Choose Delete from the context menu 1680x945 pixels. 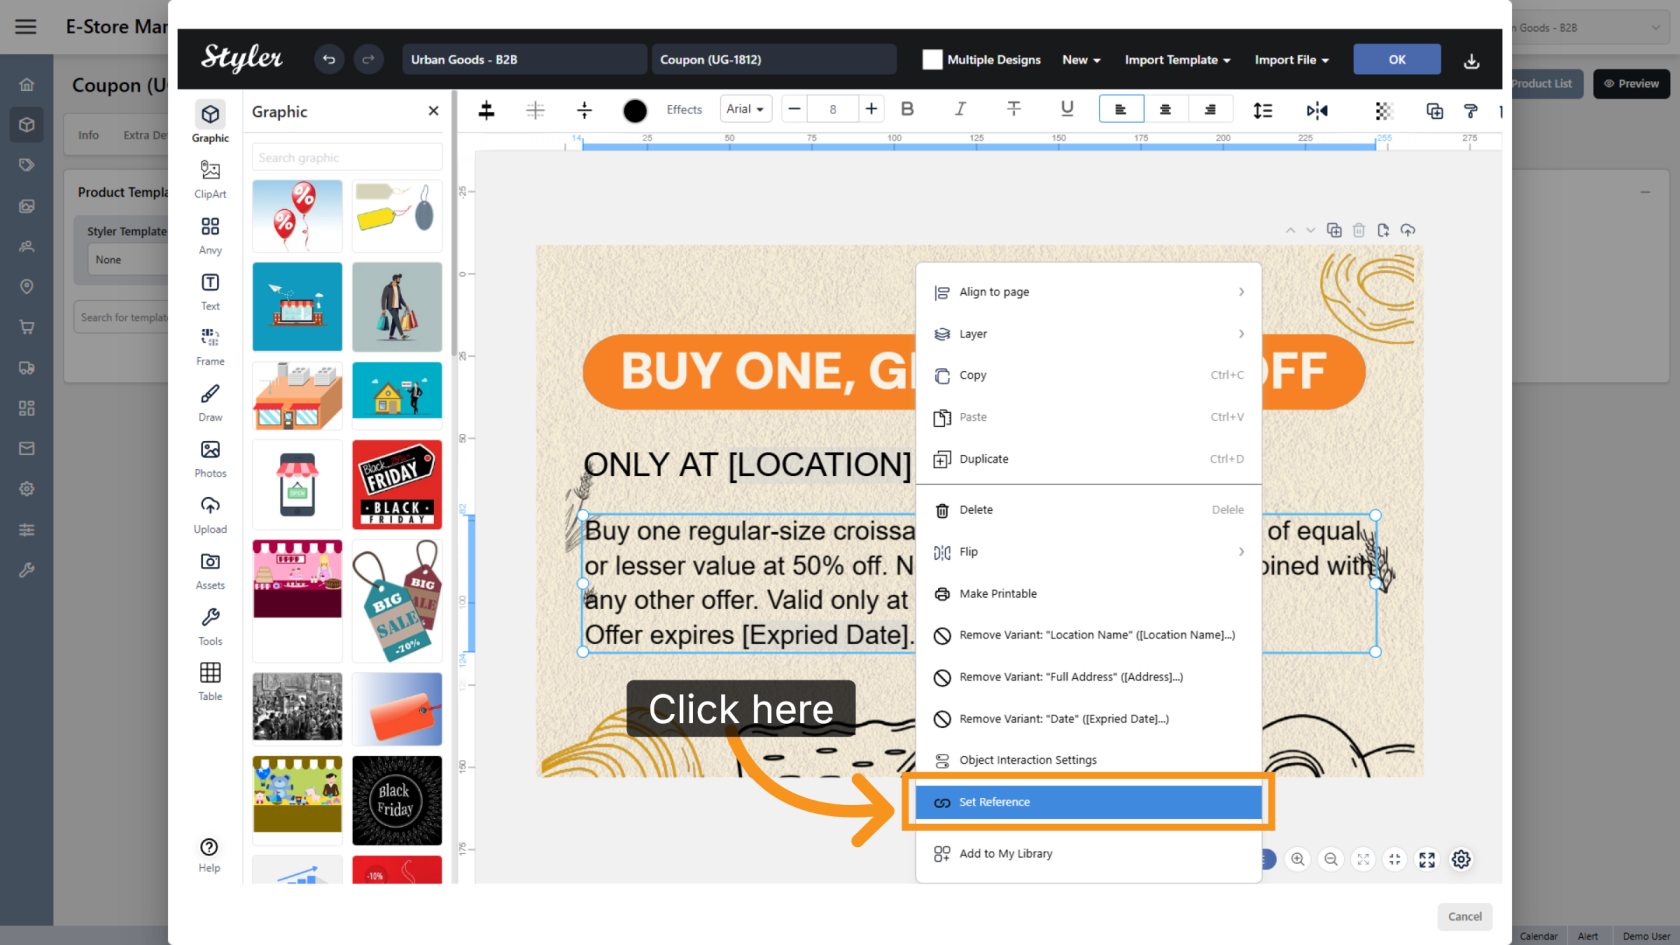pos(1089,510)
